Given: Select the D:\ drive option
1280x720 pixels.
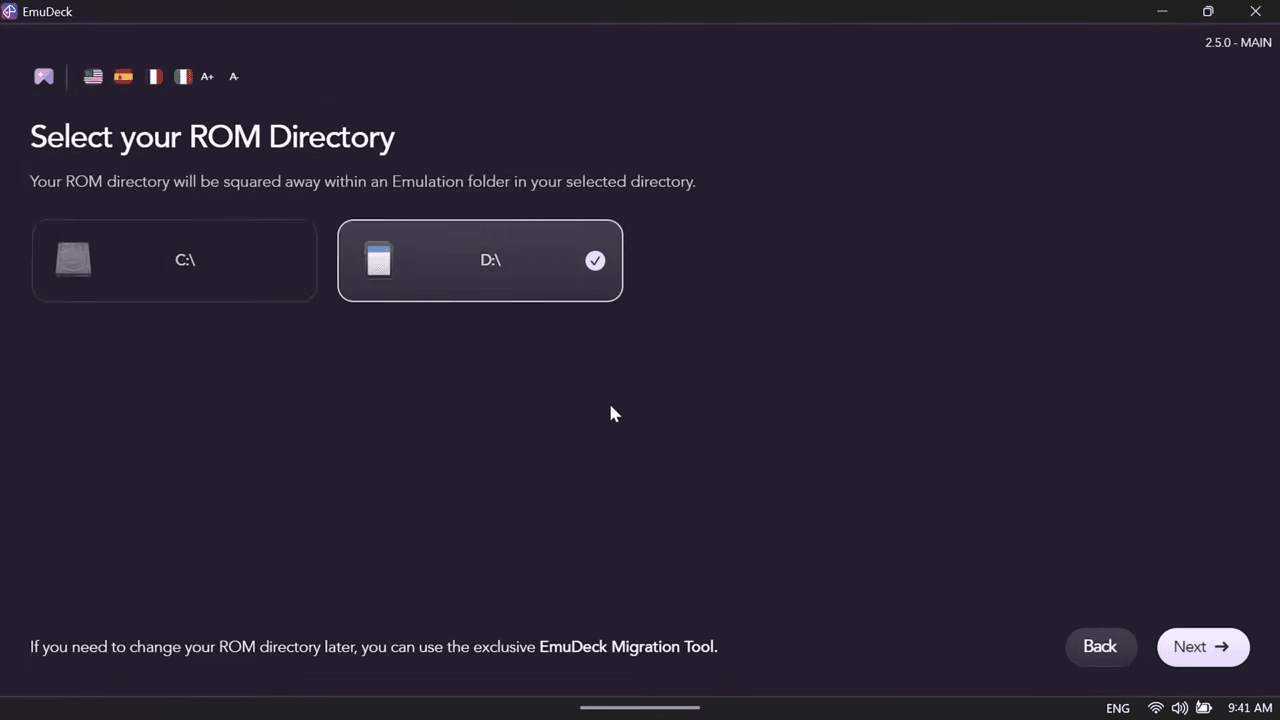Looking at the screenshot, I should (x=480, y=260).
